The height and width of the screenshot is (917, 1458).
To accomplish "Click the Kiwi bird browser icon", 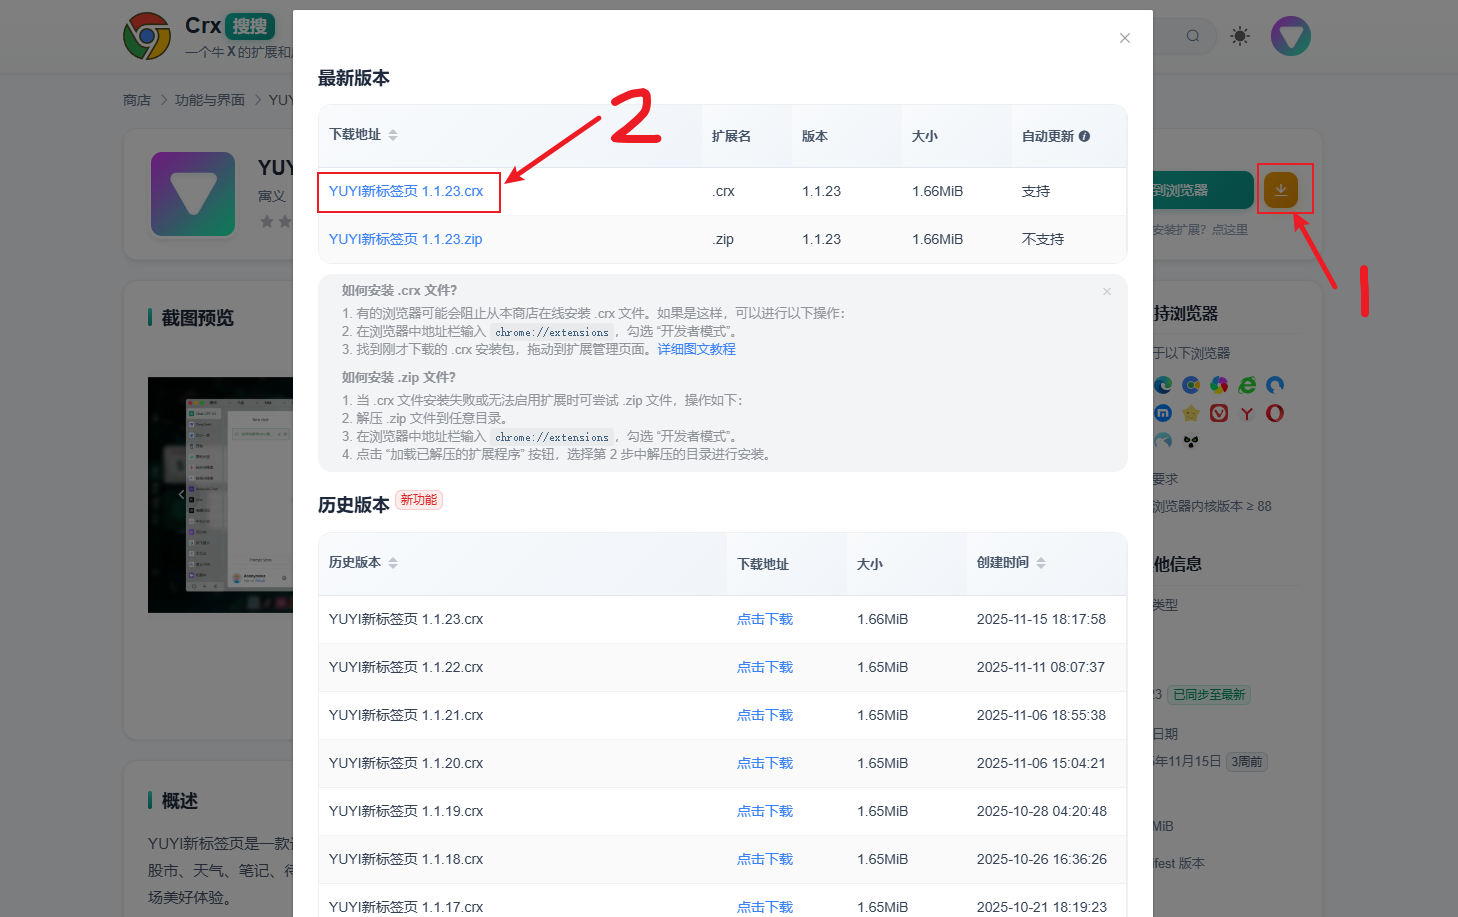I will (x=1163, y=441).
